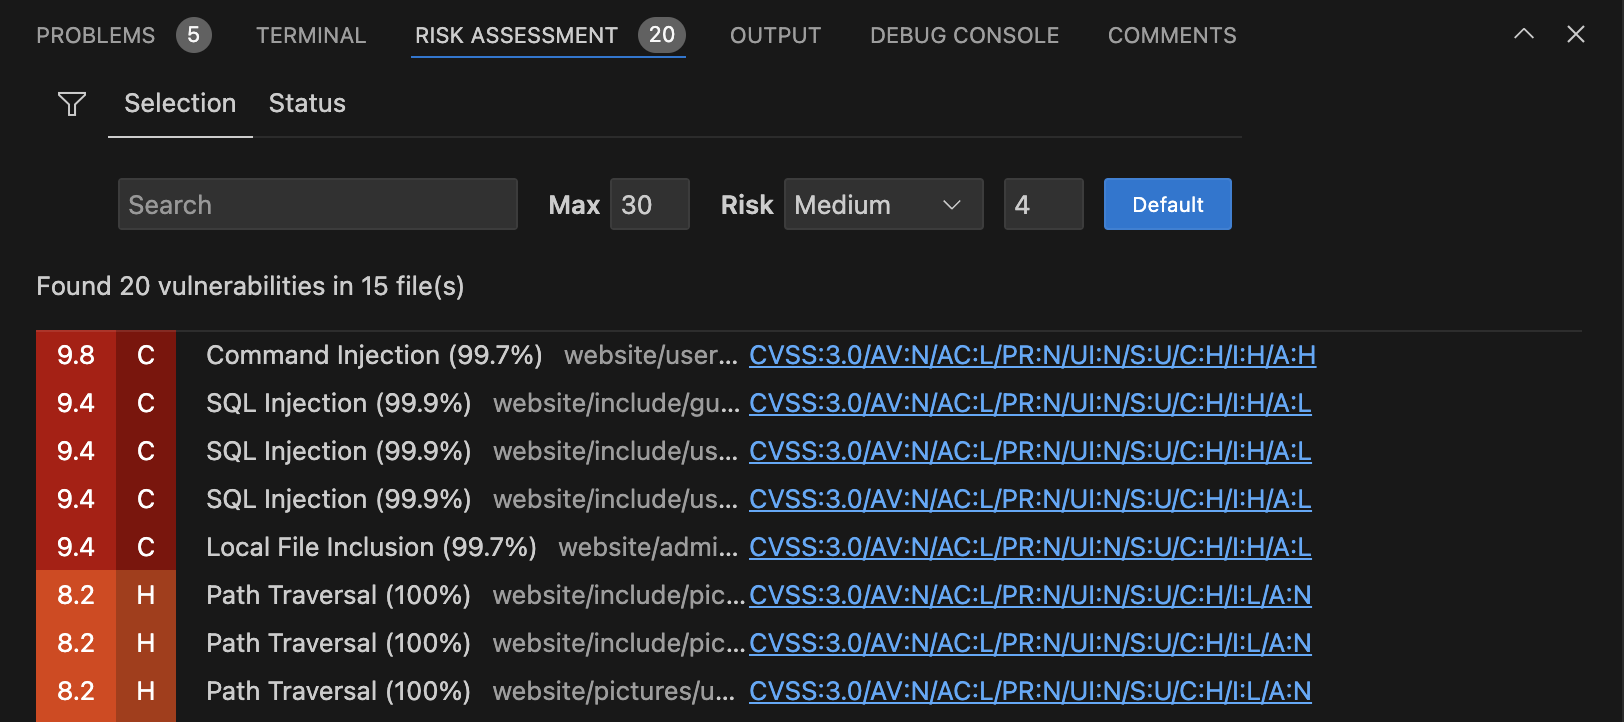Click the filter funnel icon
This screenshot has height=722, width=1624.
[72, 104]
